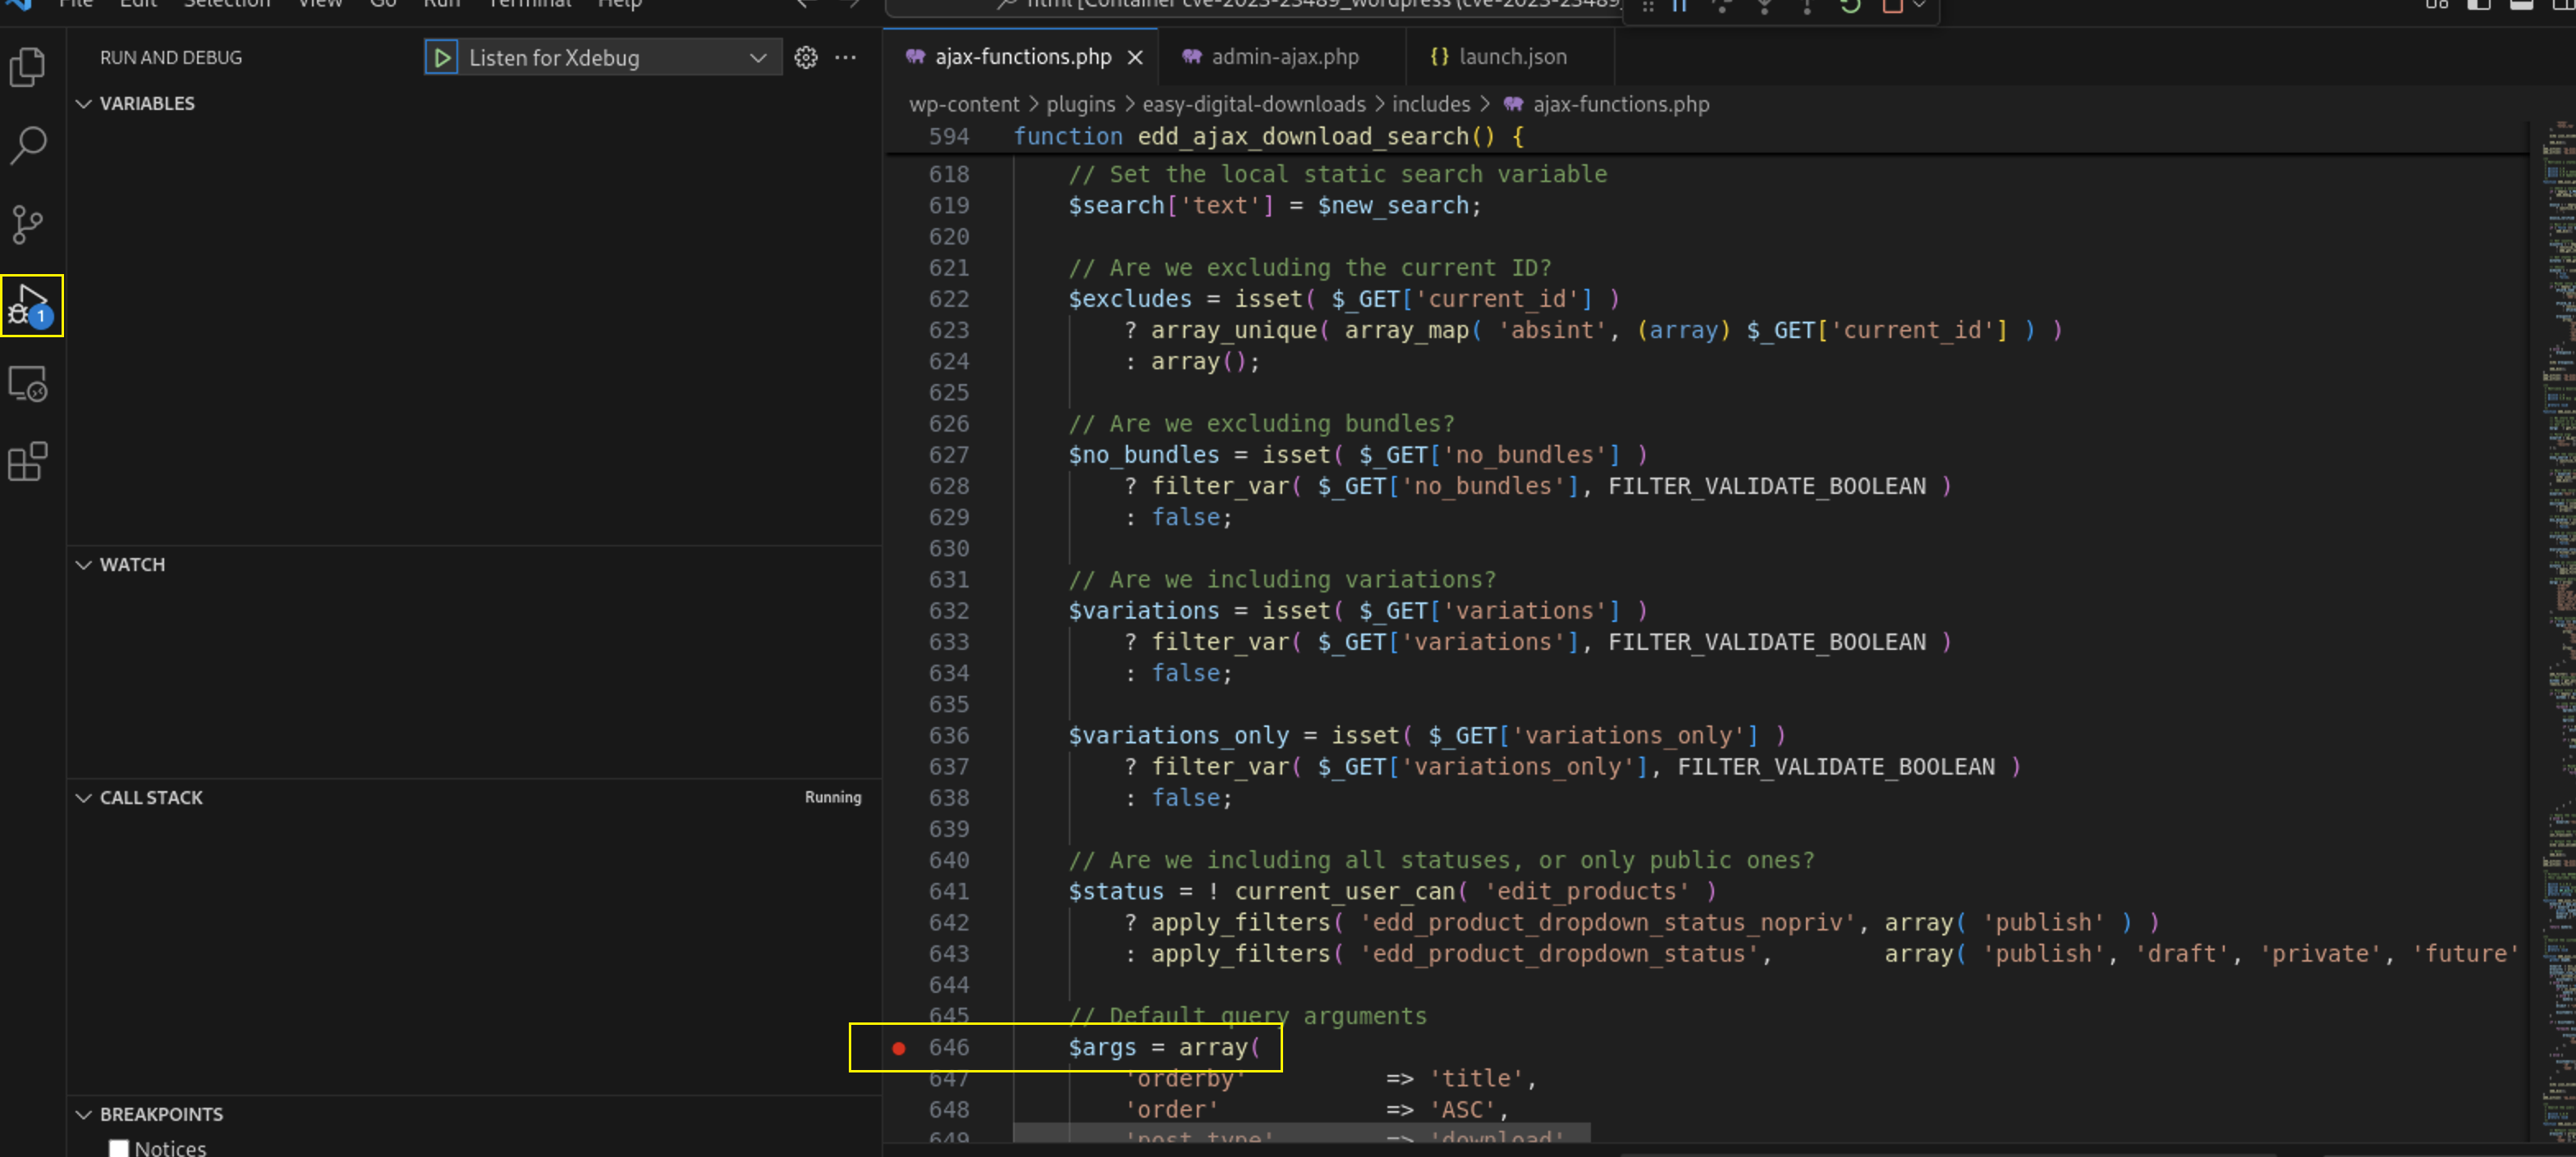This screenshot has height=1157, width=2576.
Task: Switch to the admin-ajax.php tab
Action: point(1284,57)
